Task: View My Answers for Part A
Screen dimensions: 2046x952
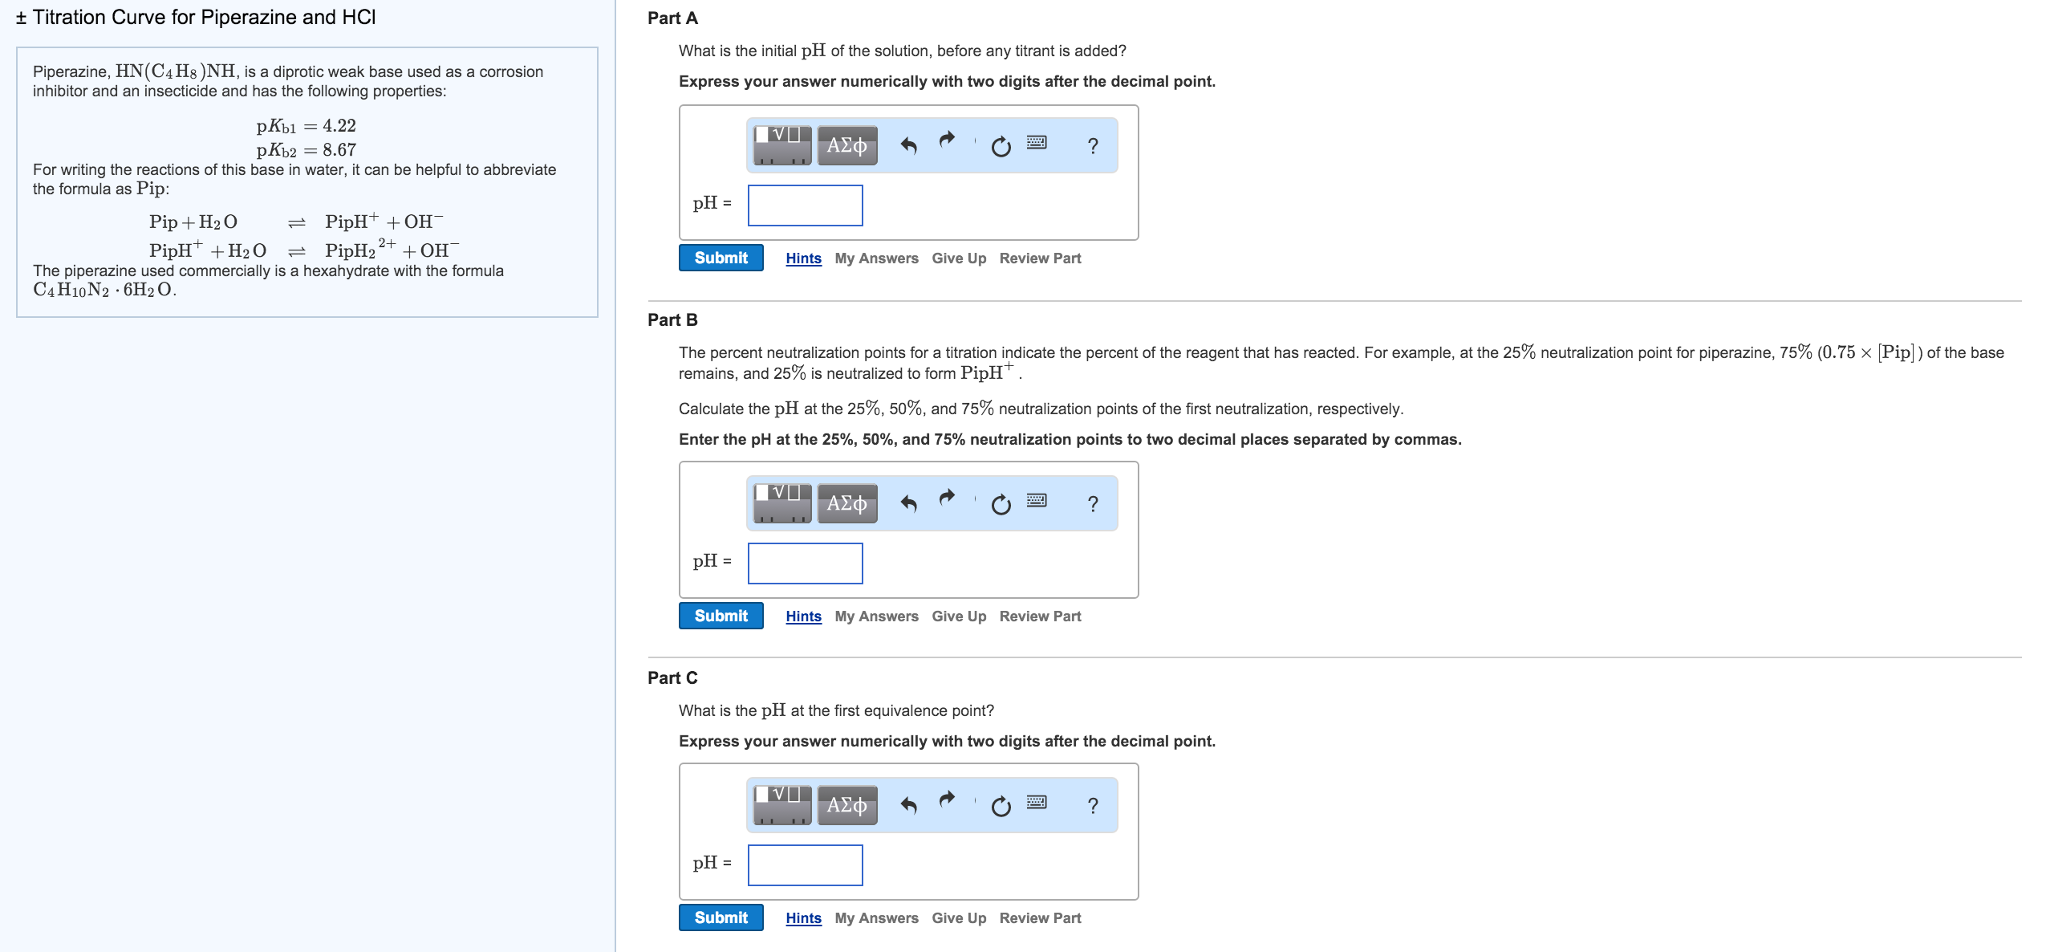Action: coord(876,258)
